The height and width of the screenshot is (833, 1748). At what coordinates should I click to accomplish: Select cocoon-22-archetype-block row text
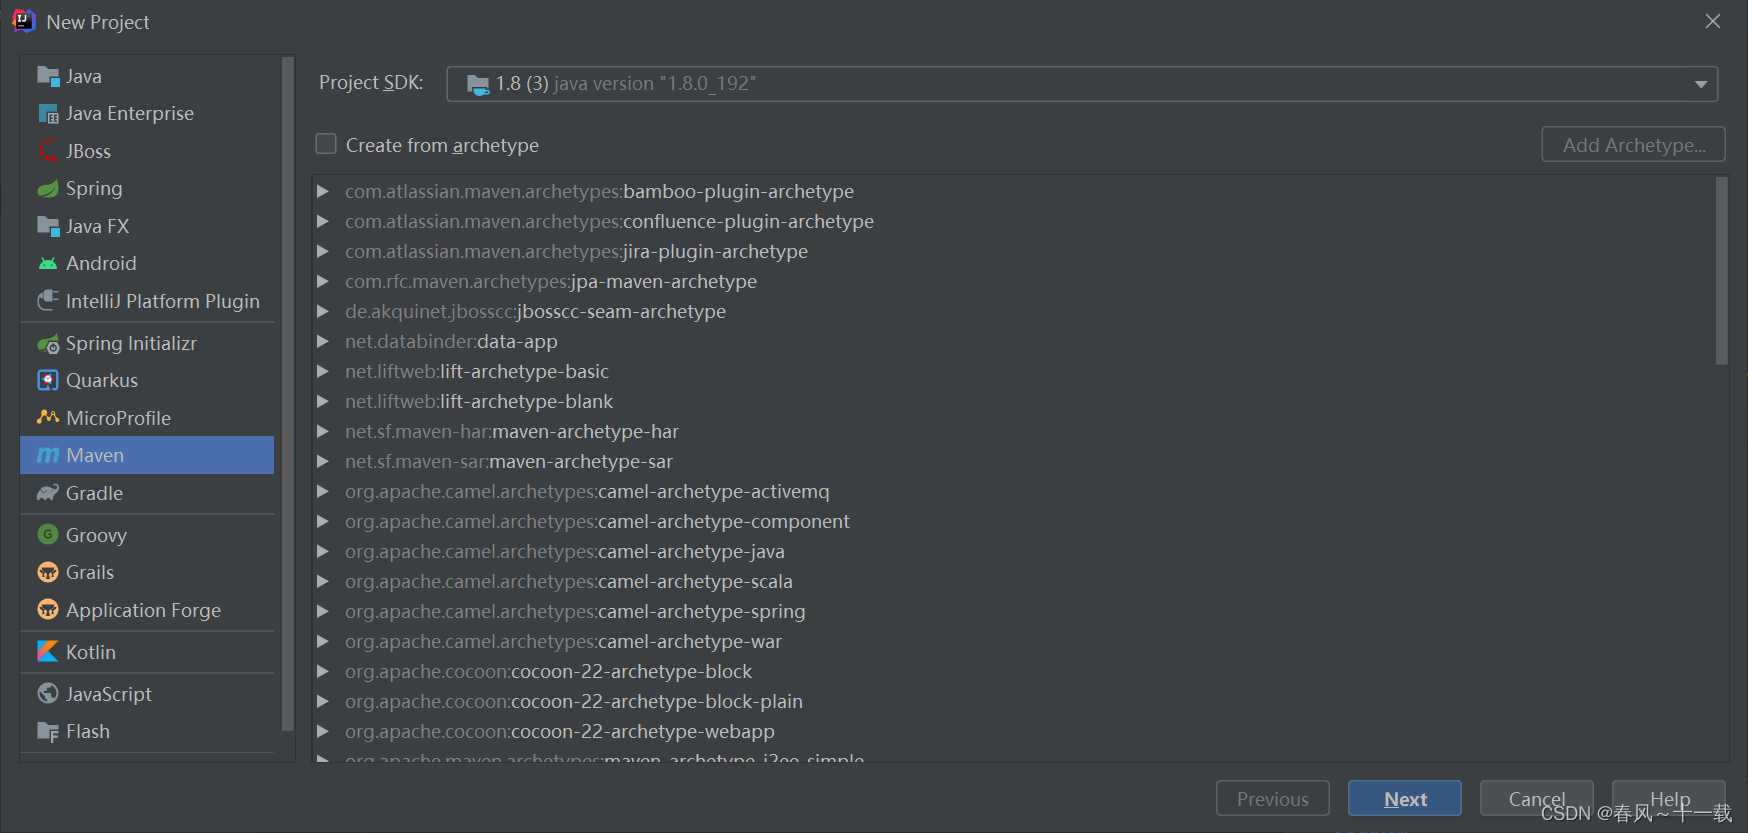pos(548,672)
